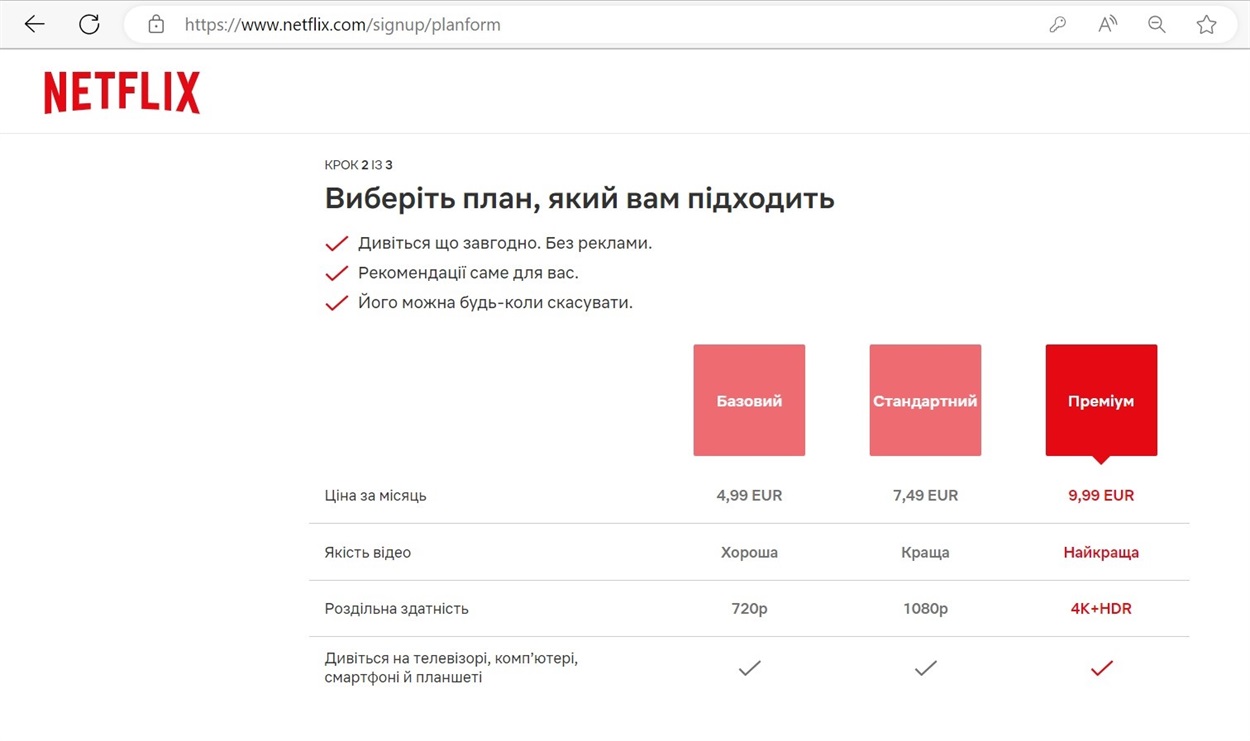The height and width of the screenshot is (741, 1250).
Task: Click the 'Роздільна здатність' row label
Action: coord(396,608)
